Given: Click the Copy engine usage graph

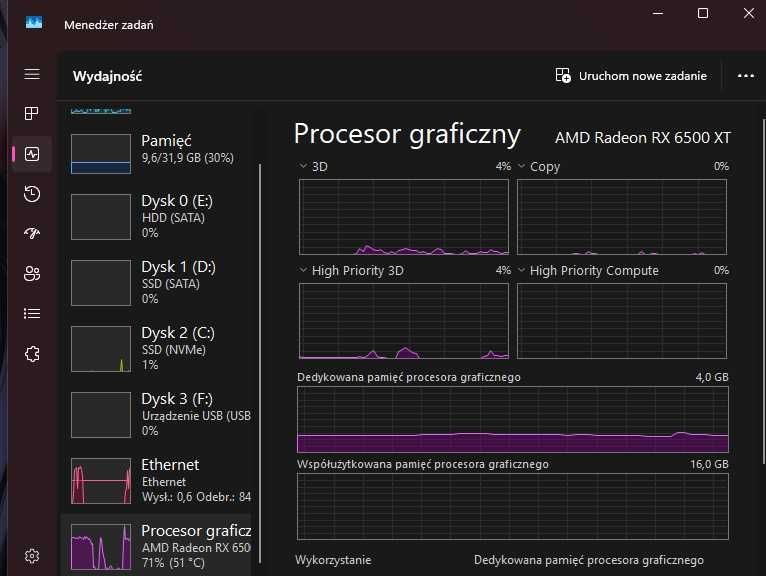Looking at the screenshot, I should point(622,217).
